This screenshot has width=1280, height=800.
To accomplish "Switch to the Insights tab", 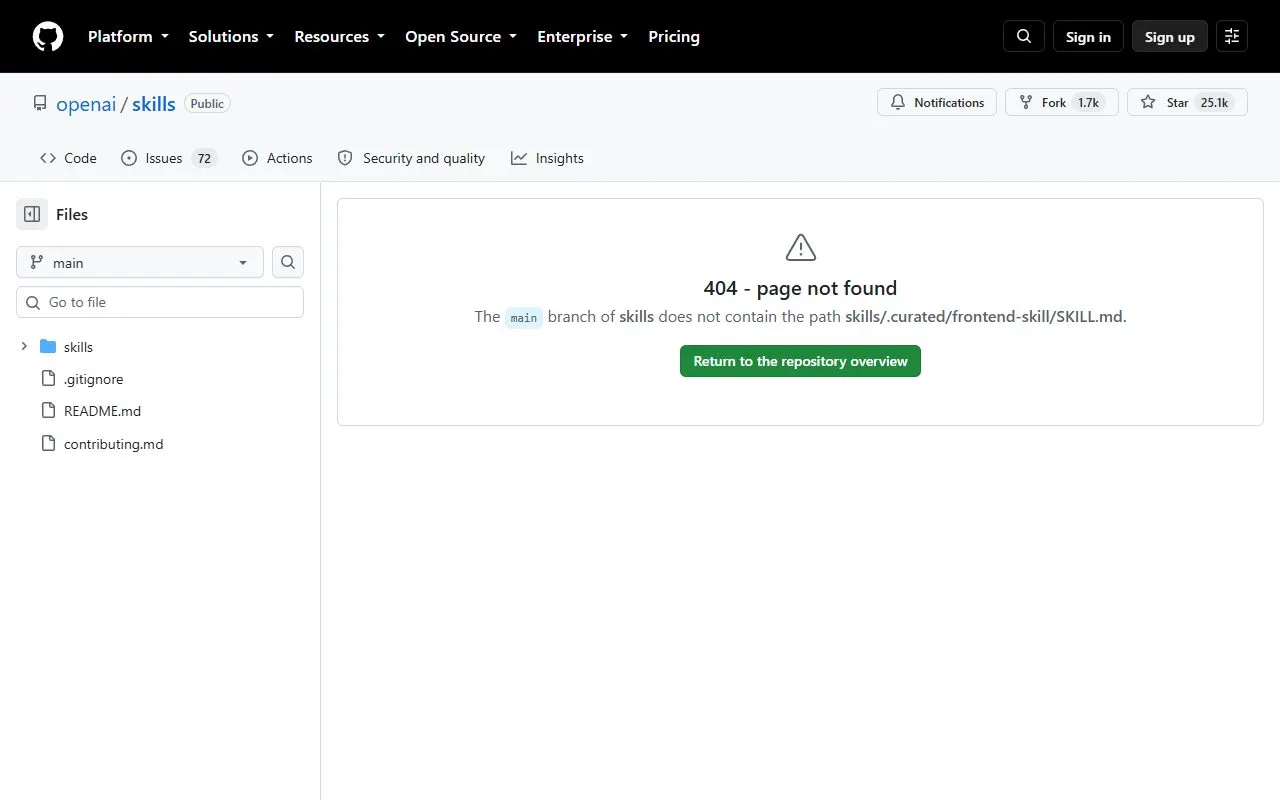I will [x=547, y=158].
